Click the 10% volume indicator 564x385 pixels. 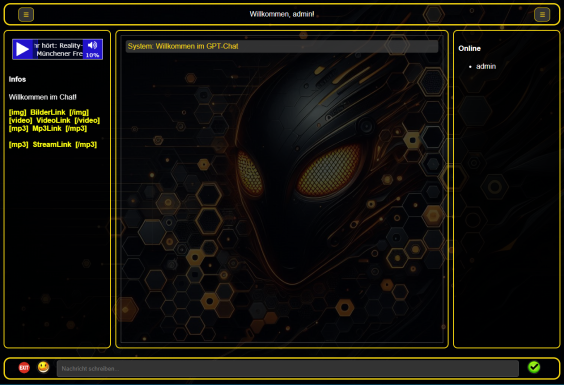(92, 55)
